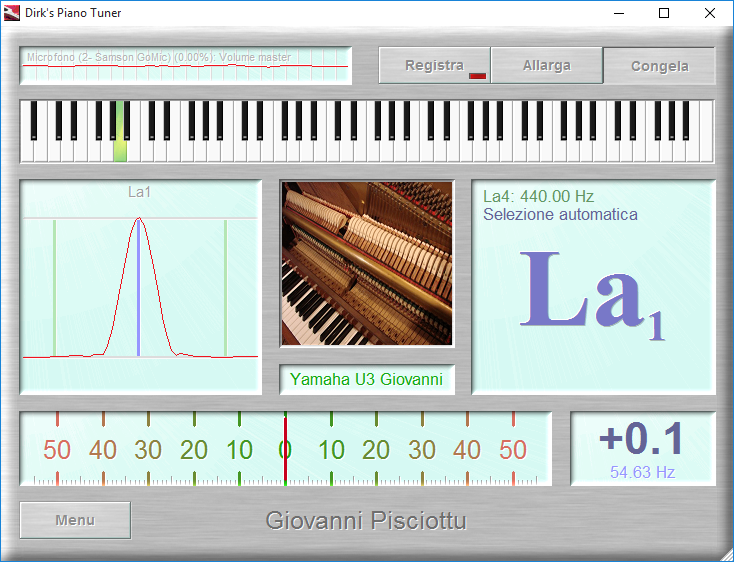Click the right 50 mark on the cents scale
The image size is (734, 562).
[x=513, y=450]
